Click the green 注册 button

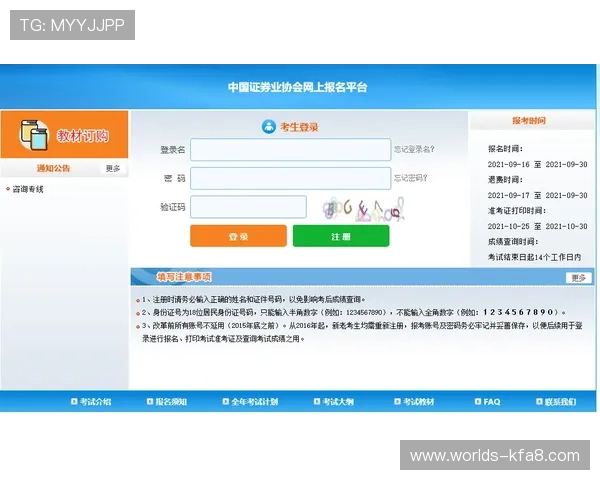click(x=341, y=236)
